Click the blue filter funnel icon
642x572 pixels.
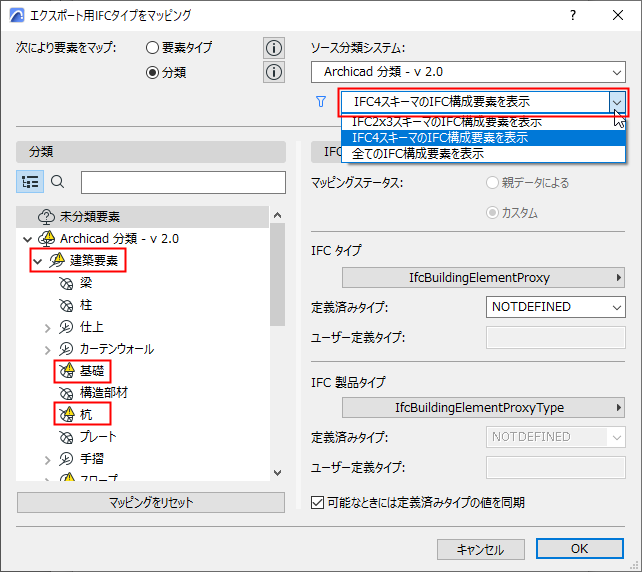click(x=321, y=102)
